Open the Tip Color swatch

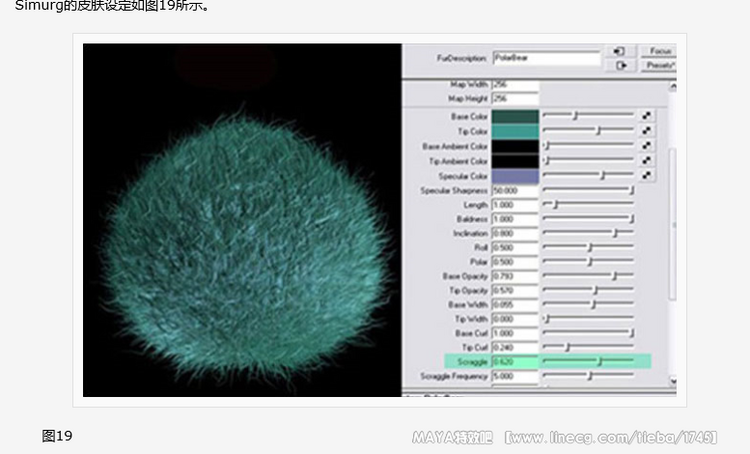click(515, 131)
